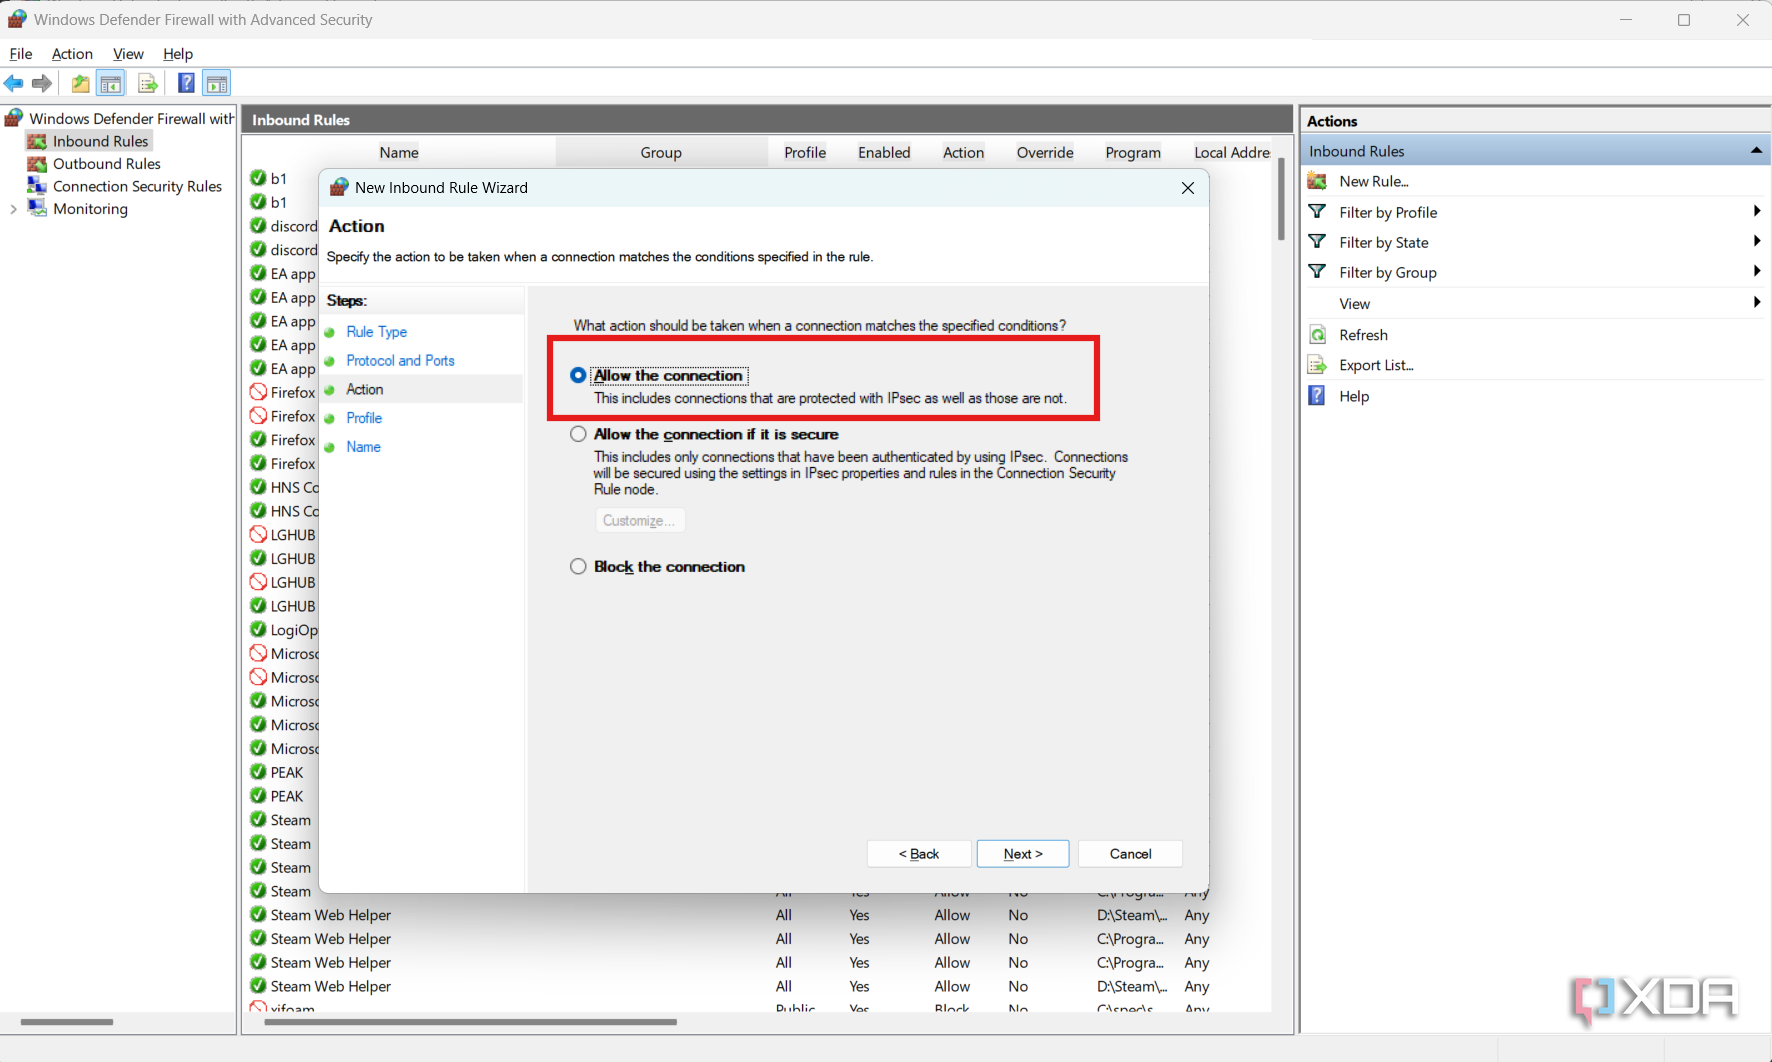Select the Monitoring node in the tree

90,209
